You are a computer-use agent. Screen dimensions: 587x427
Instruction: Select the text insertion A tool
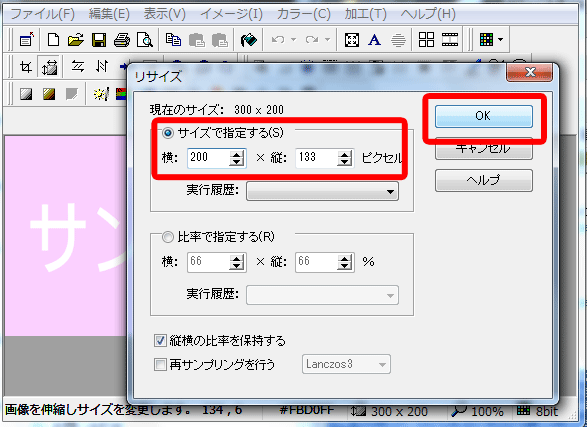(x=374, y=40)
